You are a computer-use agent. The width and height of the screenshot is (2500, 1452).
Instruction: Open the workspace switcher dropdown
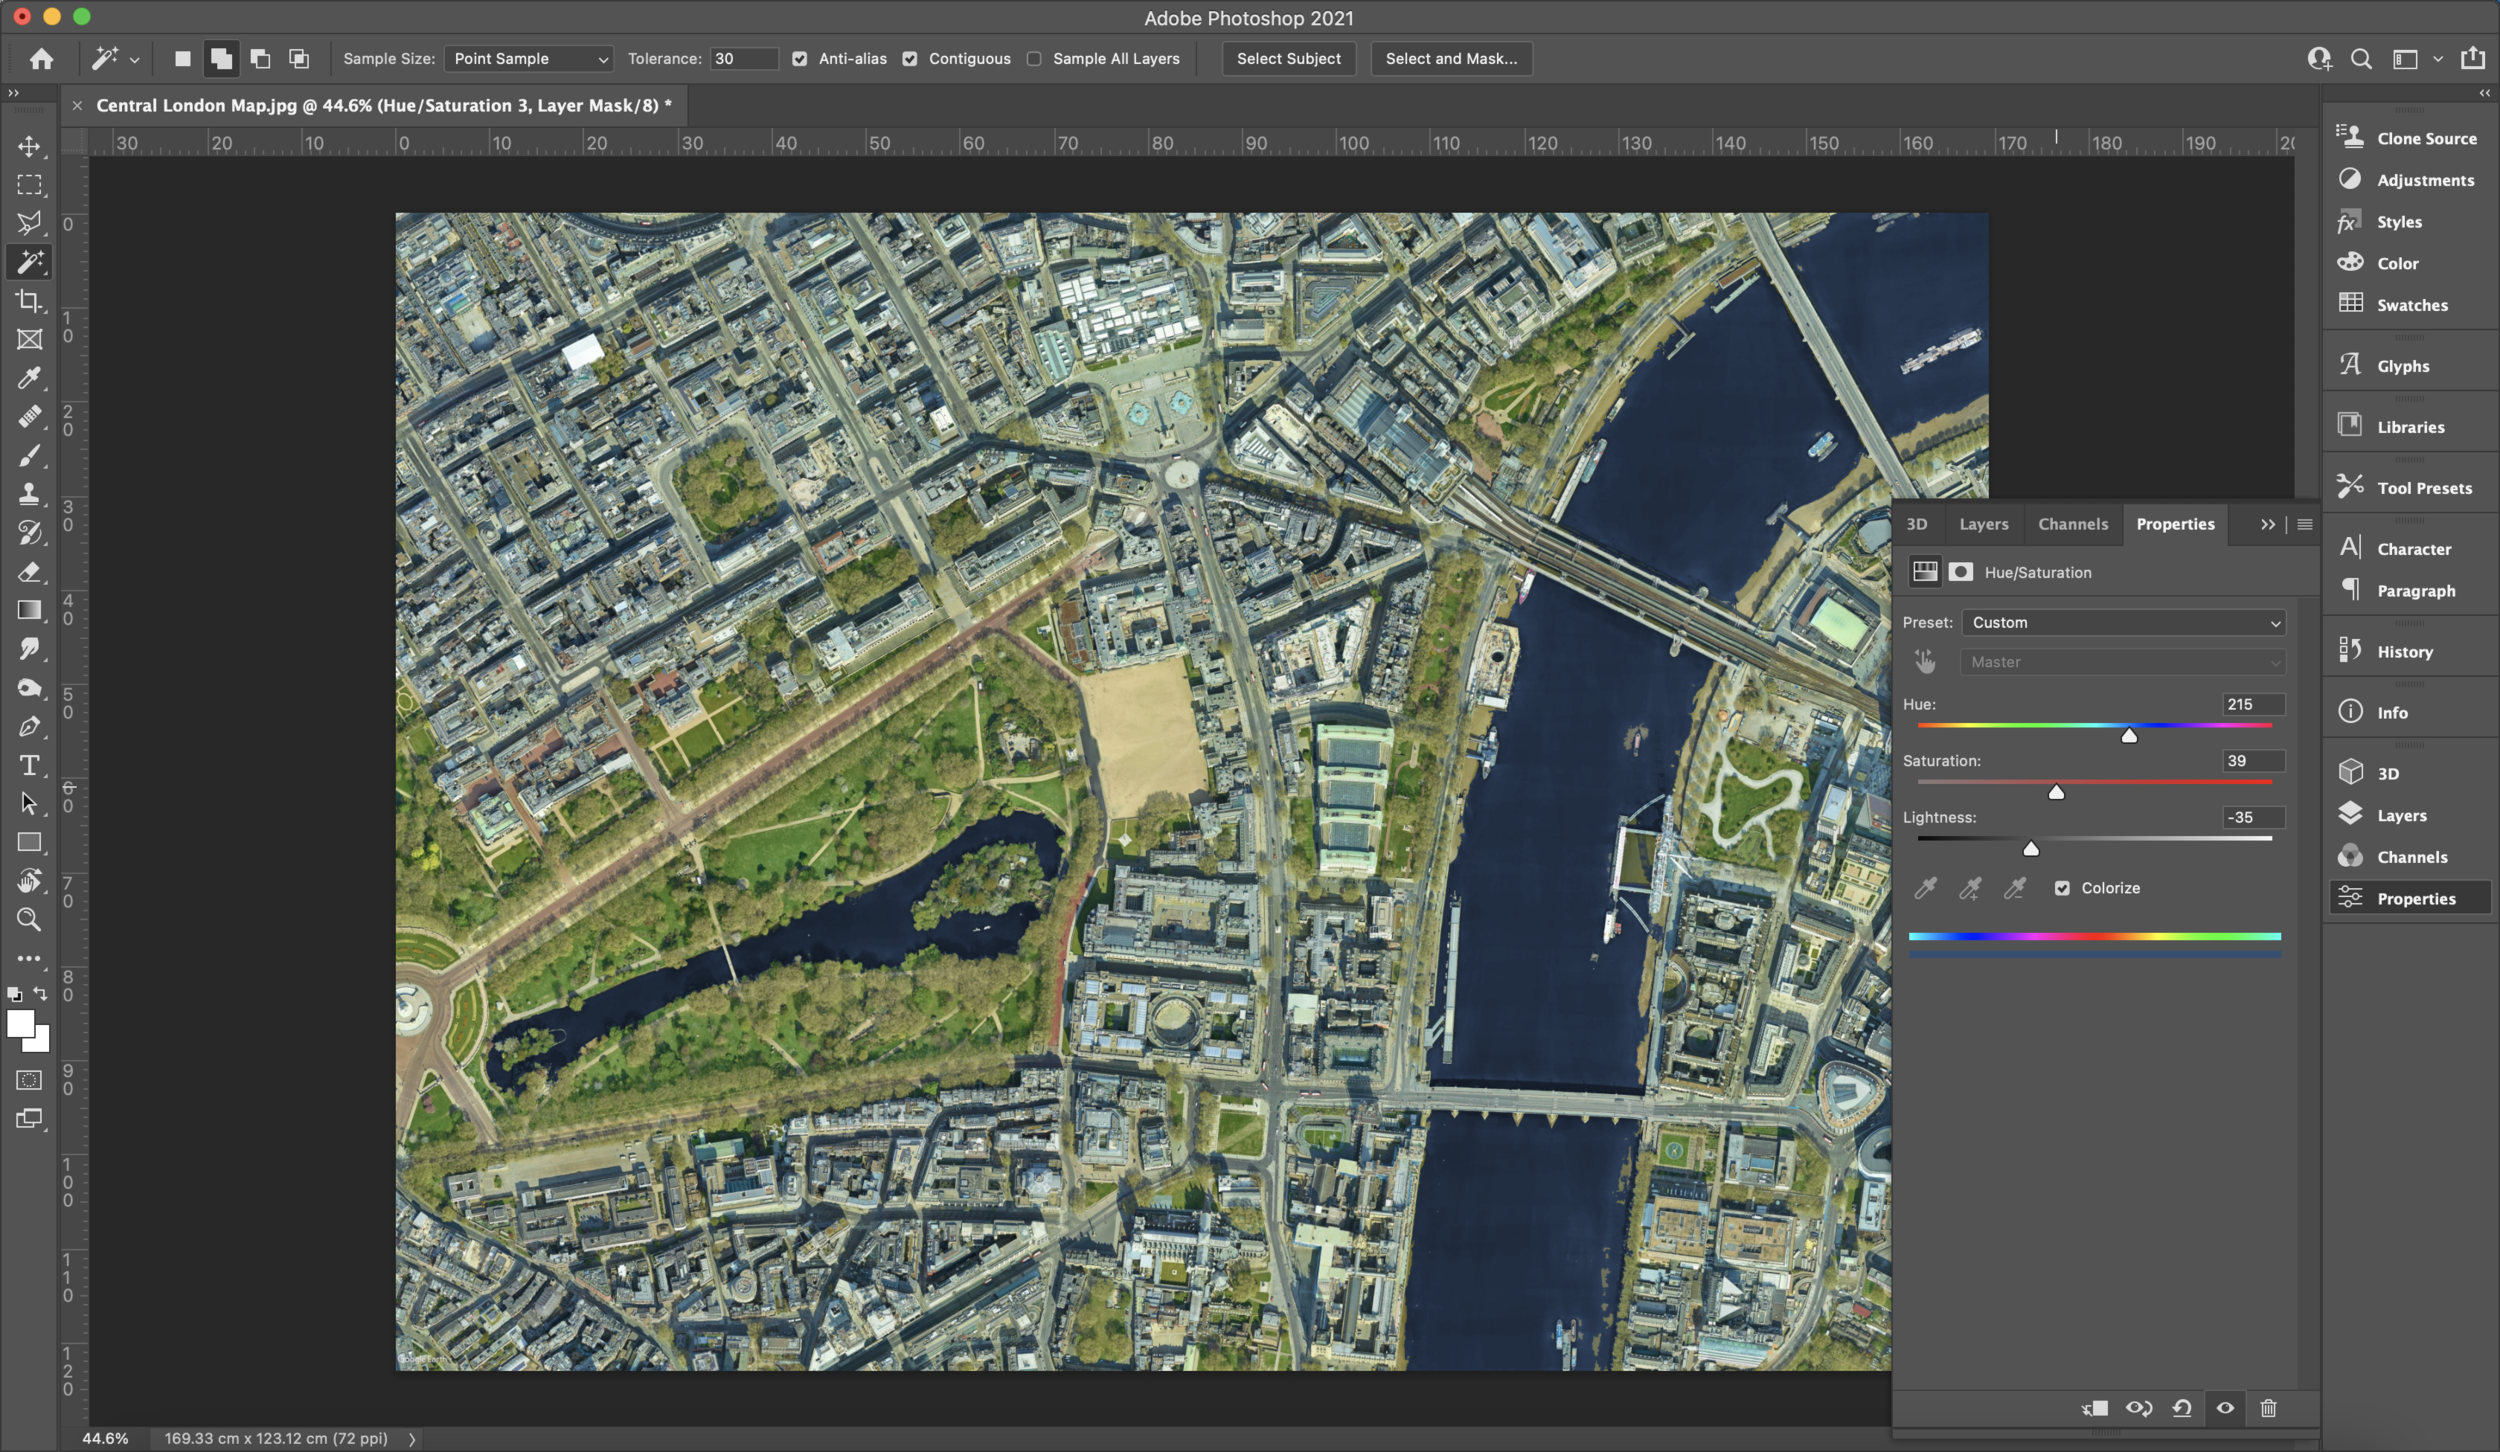(x=2416, y=59)
